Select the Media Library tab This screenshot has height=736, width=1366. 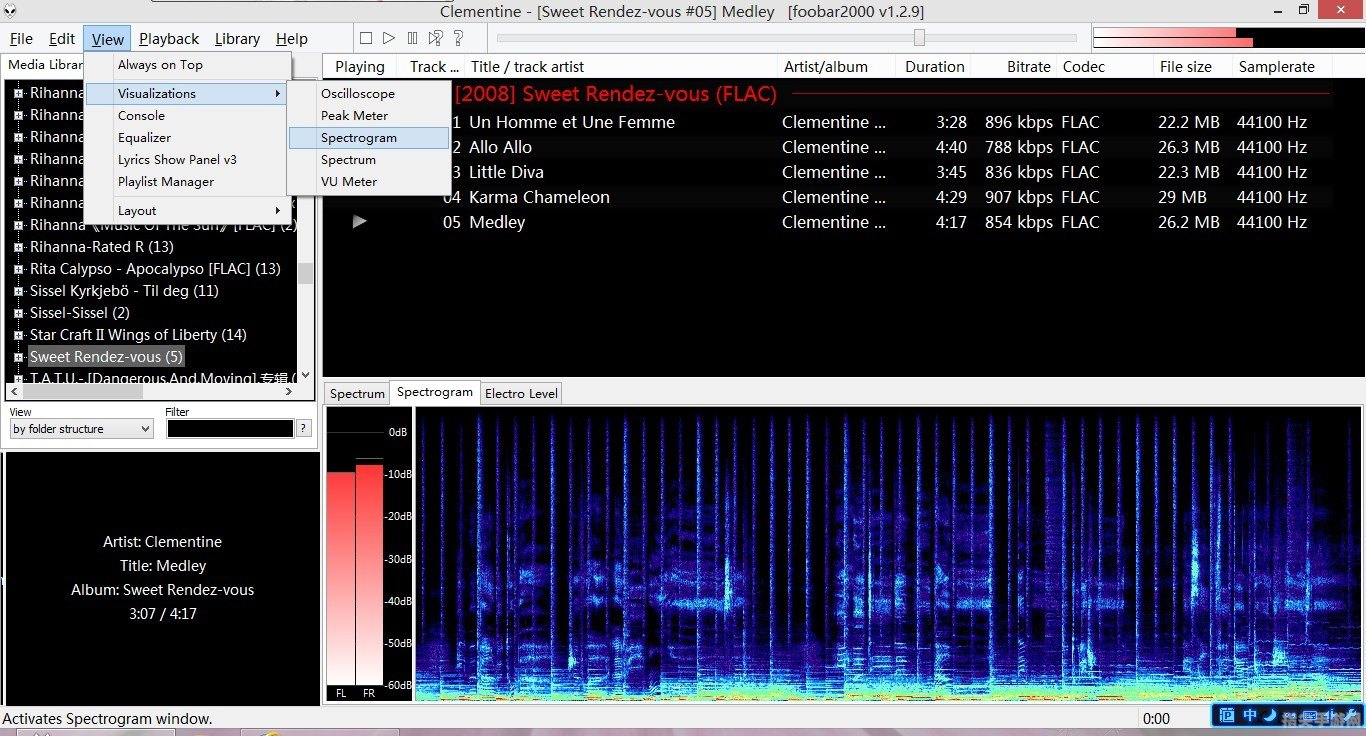tap(44, 65)
